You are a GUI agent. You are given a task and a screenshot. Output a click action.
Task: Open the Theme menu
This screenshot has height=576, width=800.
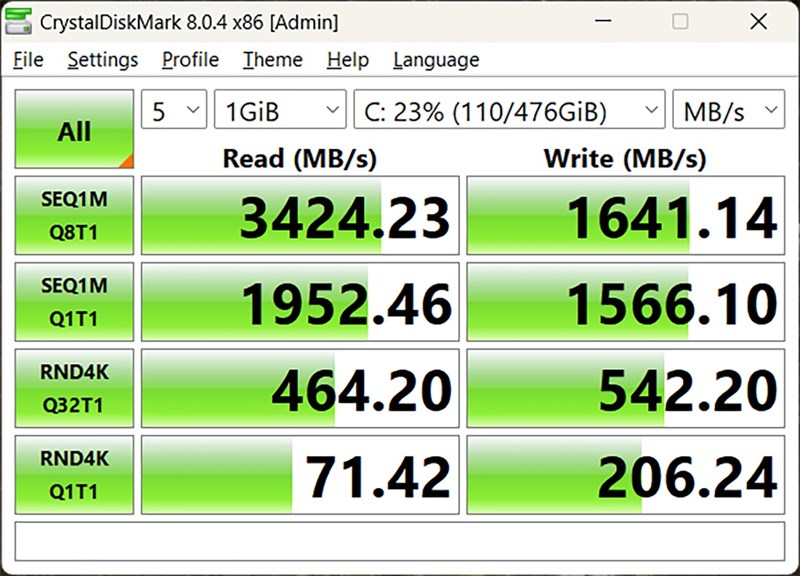point(272,60)
